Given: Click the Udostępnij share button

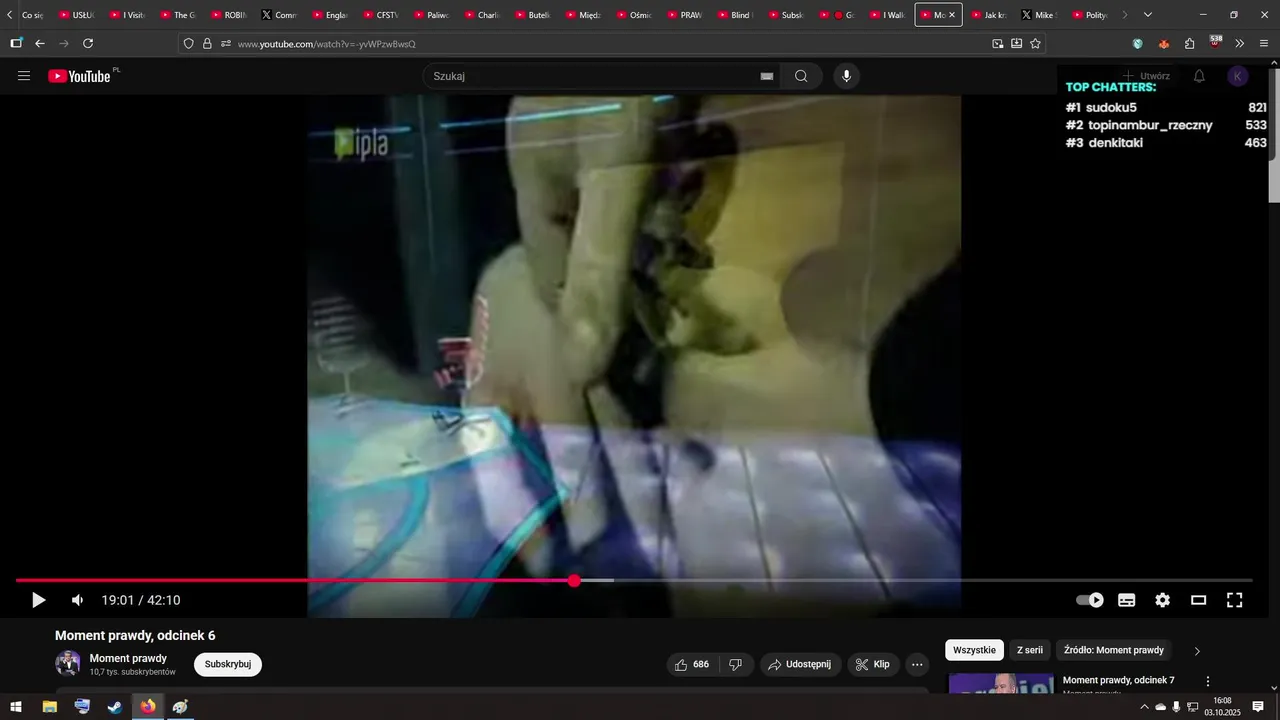Looking at the screenshot, I should pyautogui.click(x=800, y=664).
